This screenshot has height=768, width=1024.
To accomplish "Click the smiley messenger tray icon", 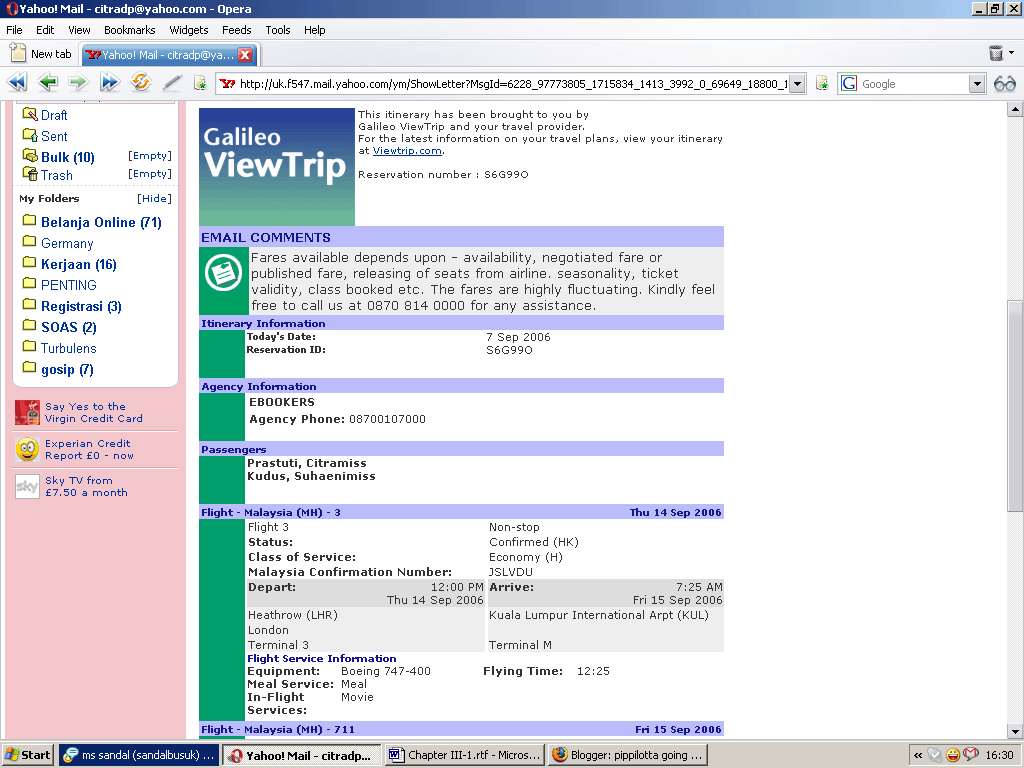I will pyautogui.click(x=953, y=755).
